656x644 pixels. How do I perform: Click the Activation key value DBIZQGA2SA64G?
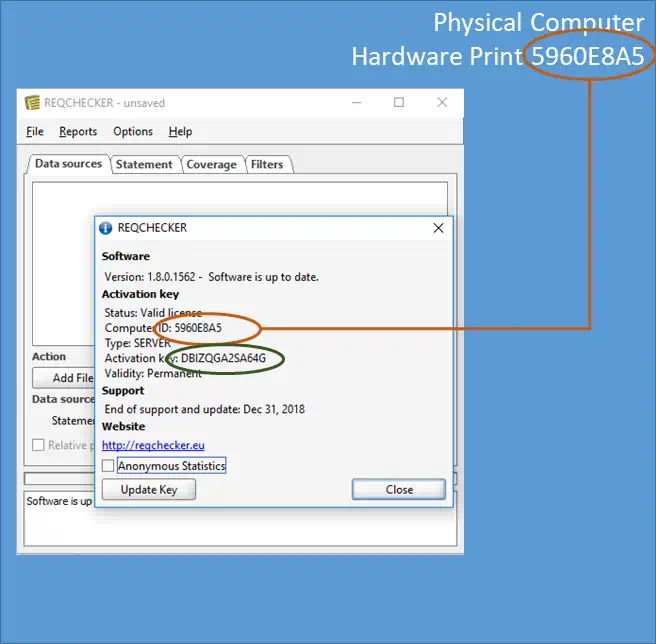click(223, 358)
